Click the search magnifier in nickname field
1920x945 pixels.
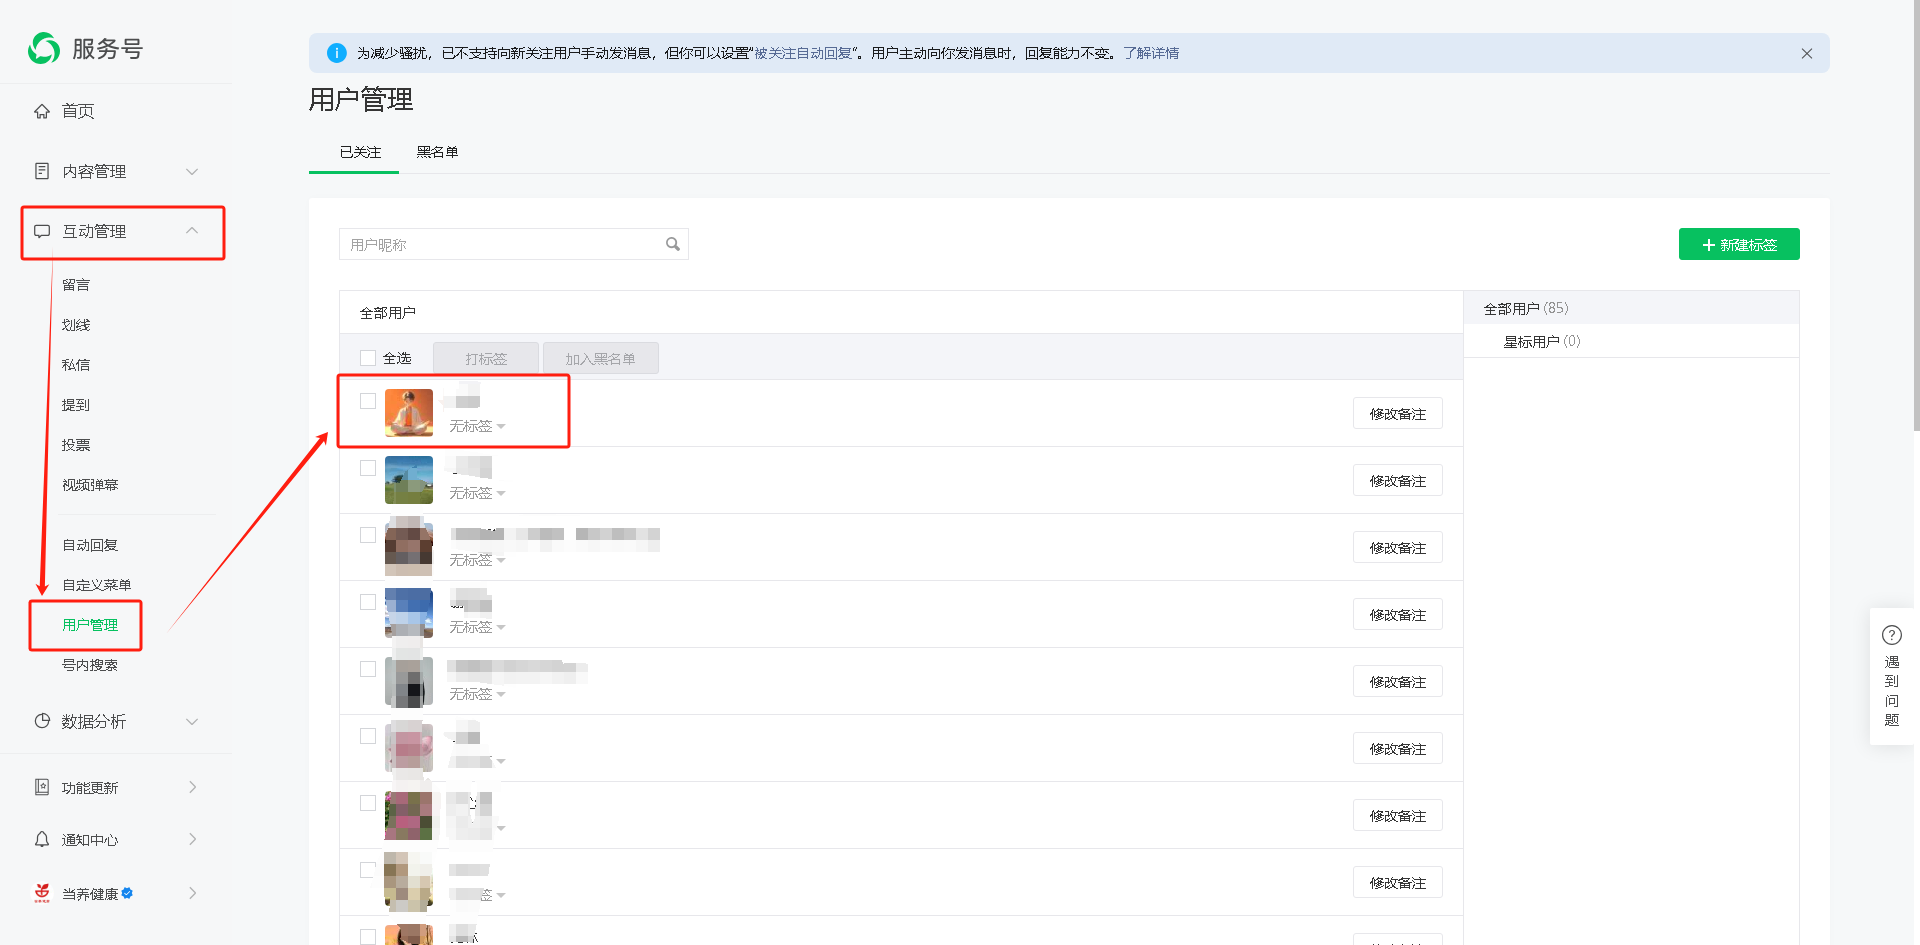[x=673, y=244]
